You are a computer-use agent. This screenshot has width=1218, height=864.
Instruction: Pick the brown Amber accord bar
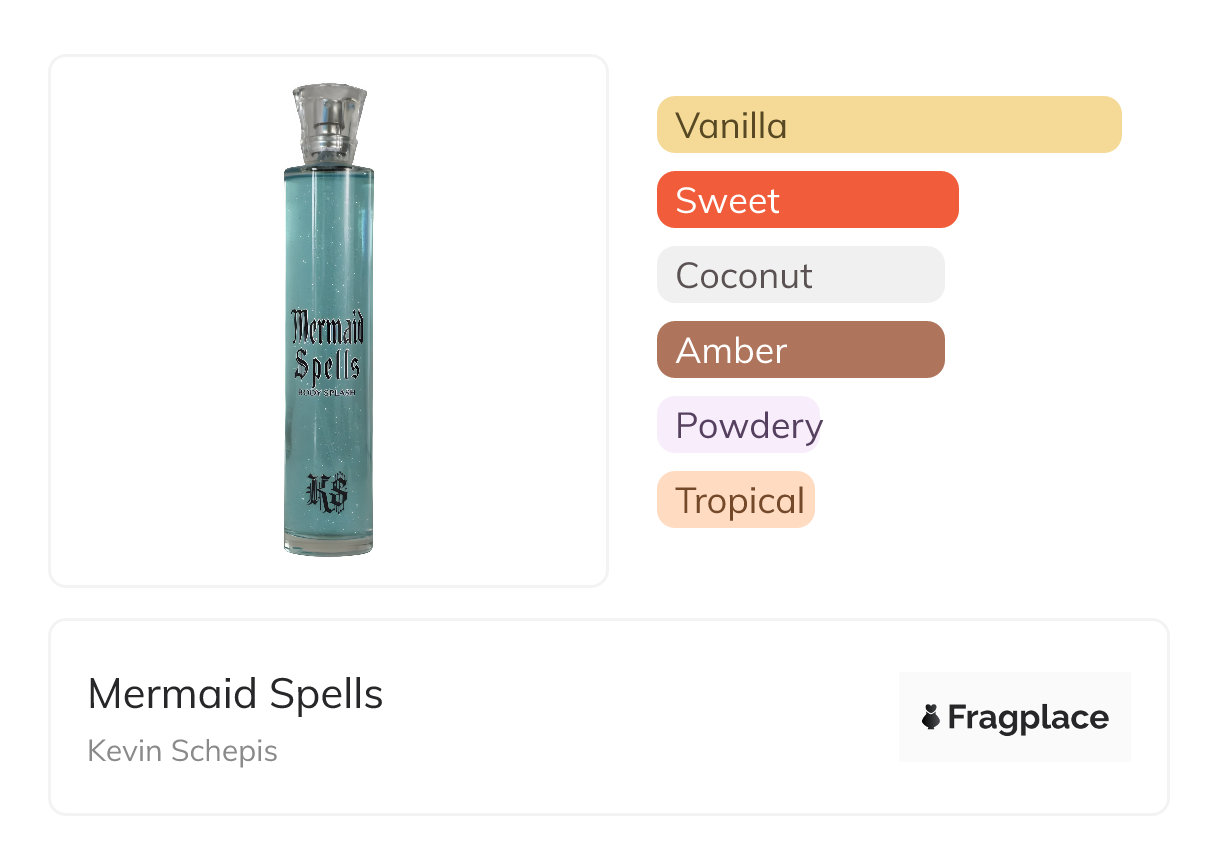pos(800,350)
